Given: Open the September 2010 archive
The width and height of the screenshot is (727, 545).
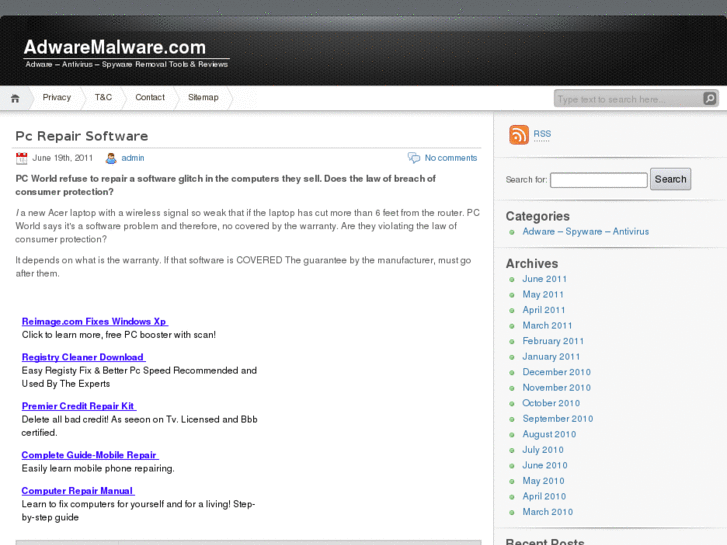Looking at the screenshot, I should click(558, 419).
